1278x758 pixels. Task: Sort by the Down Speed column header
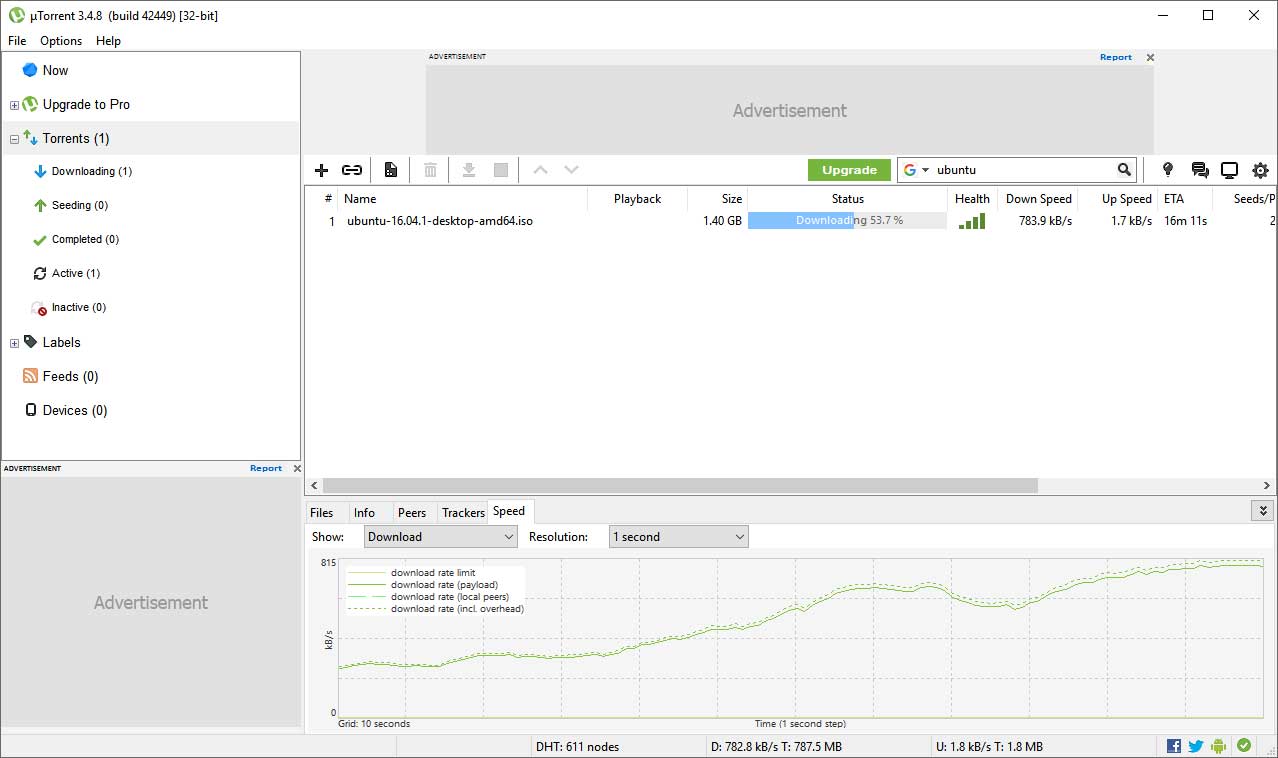[1038, 199]
